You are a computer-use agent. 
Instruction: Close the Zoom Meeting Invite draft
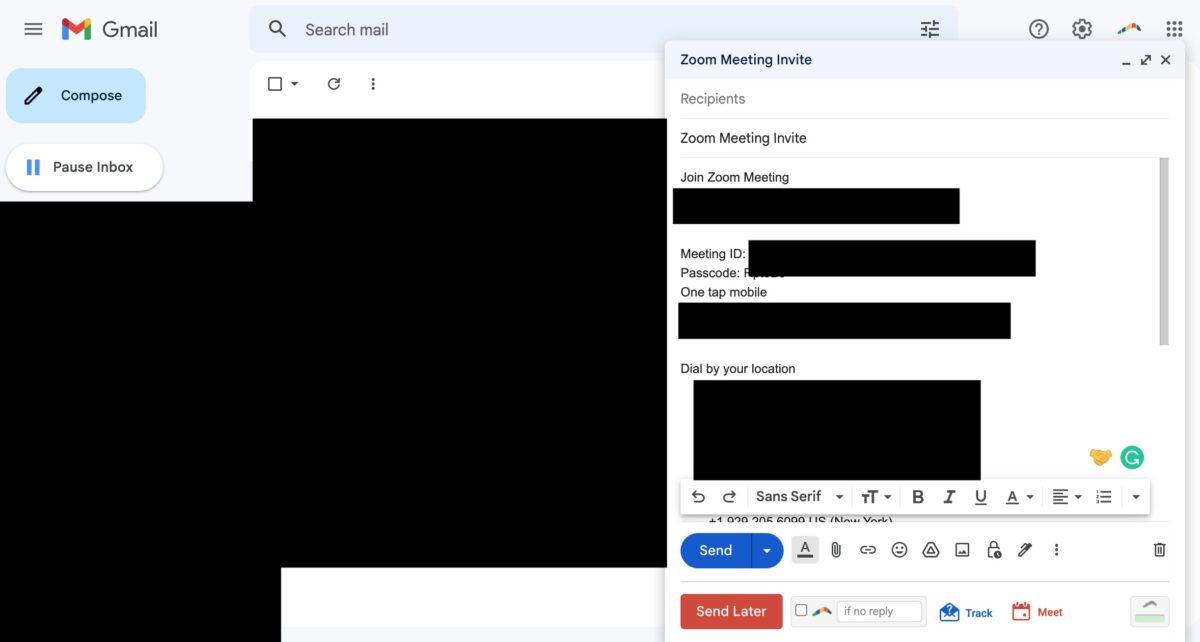click(1165, 60)
